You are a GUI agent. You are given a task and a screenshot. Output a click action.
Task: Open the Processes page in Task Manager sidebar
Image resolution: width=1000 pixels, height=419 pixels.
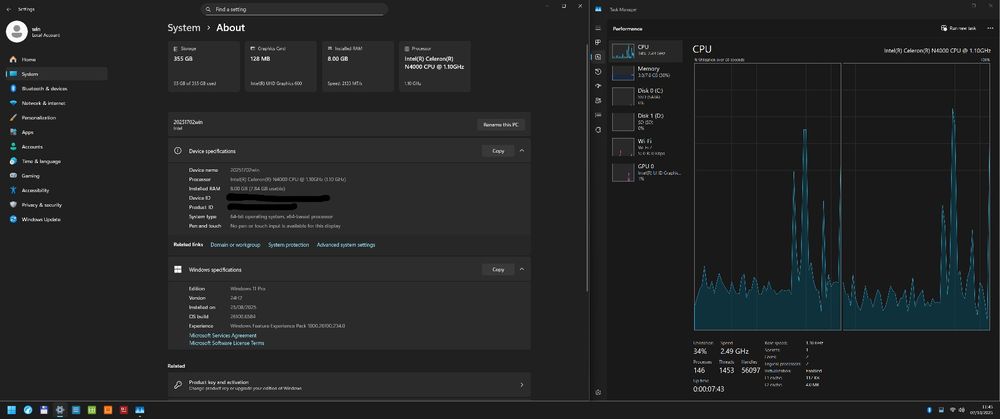point(598,42)
